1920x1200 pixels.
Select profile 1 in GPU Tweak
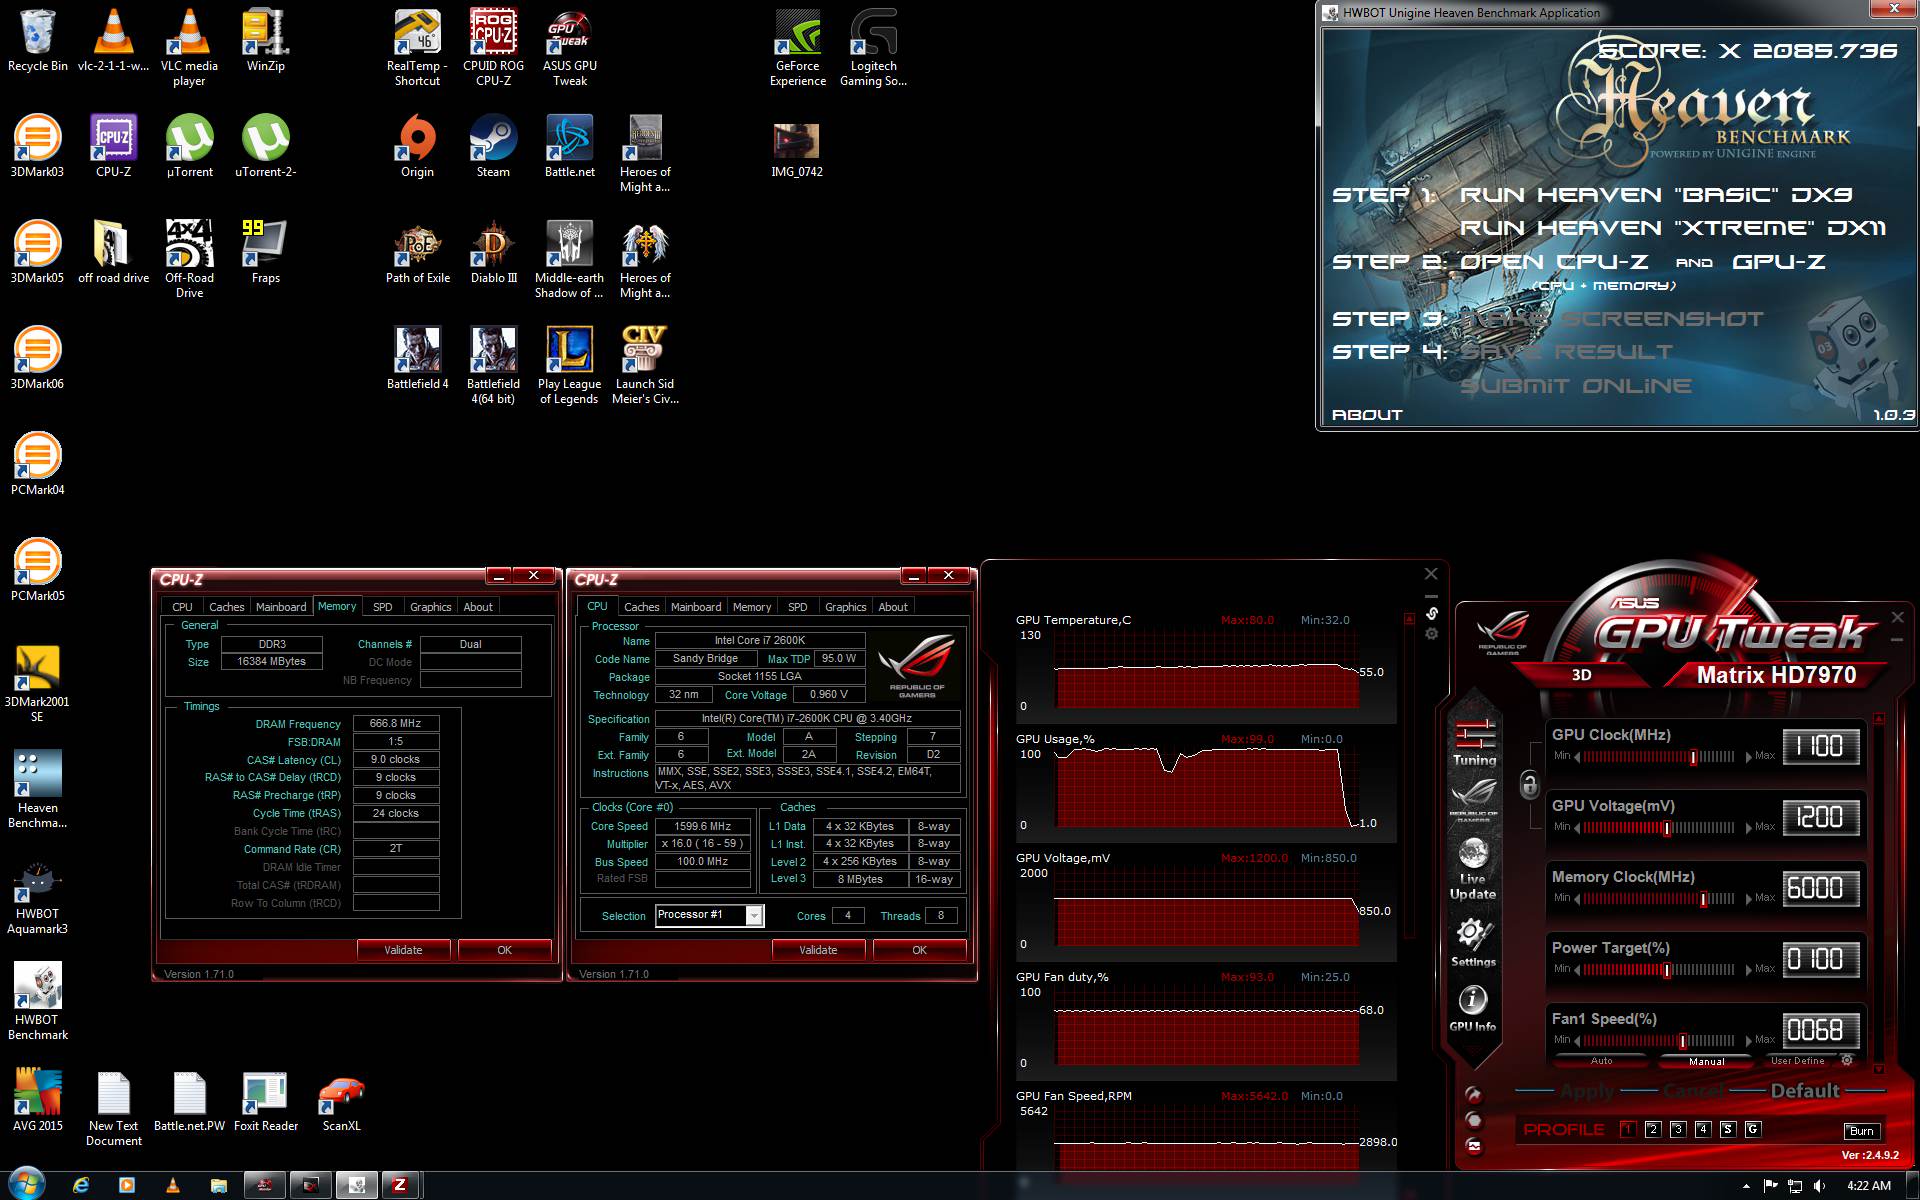[1627, 1129]
